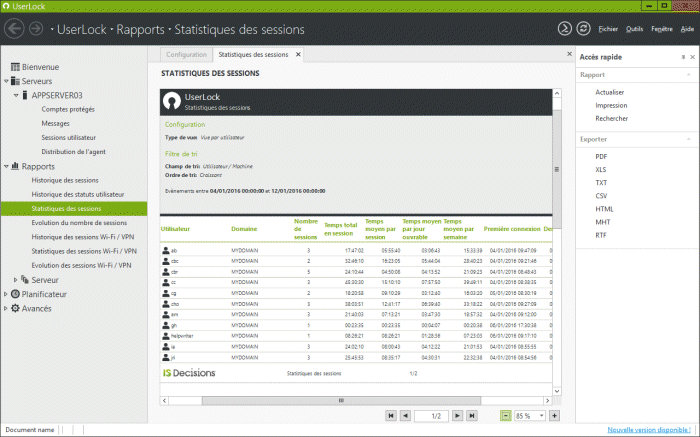Open Sessions utilisateur in tree
700x437 pixels.
coord(69,137)
